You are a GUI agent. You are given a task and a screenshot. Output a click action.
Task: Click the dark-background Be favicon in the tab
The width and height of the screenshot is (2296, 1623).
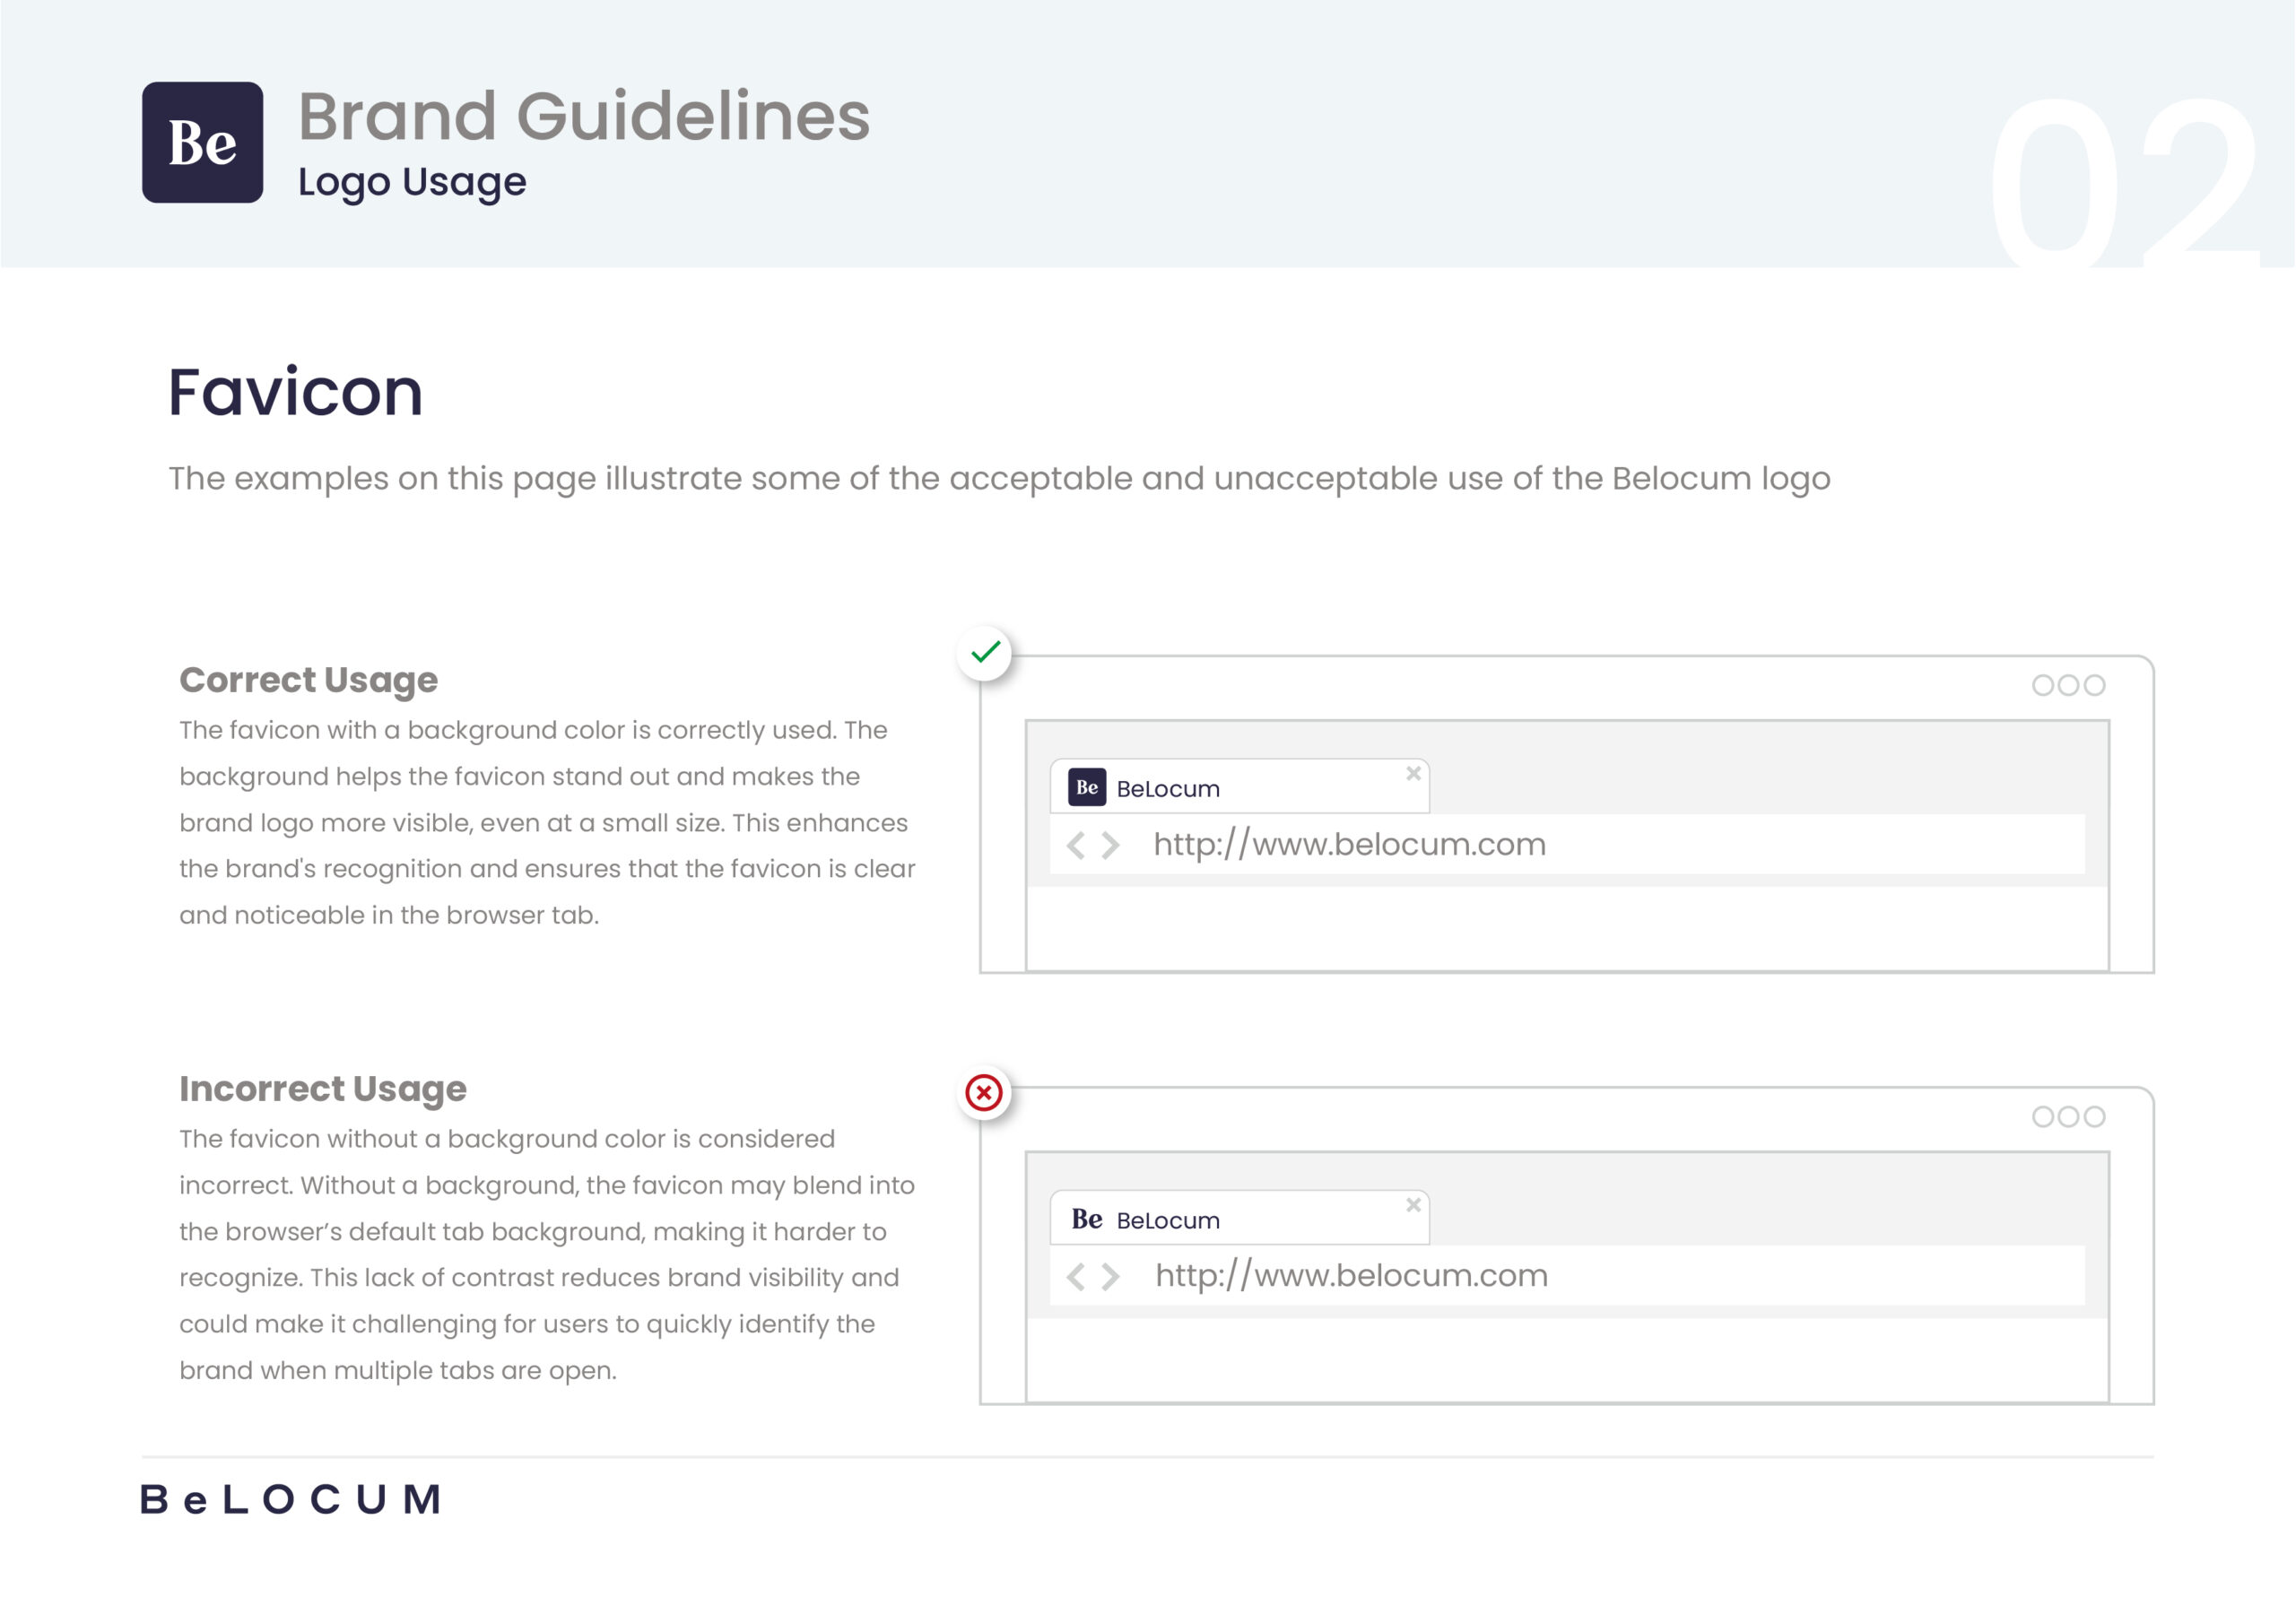pyautogui.click(x=1086, y=787)
